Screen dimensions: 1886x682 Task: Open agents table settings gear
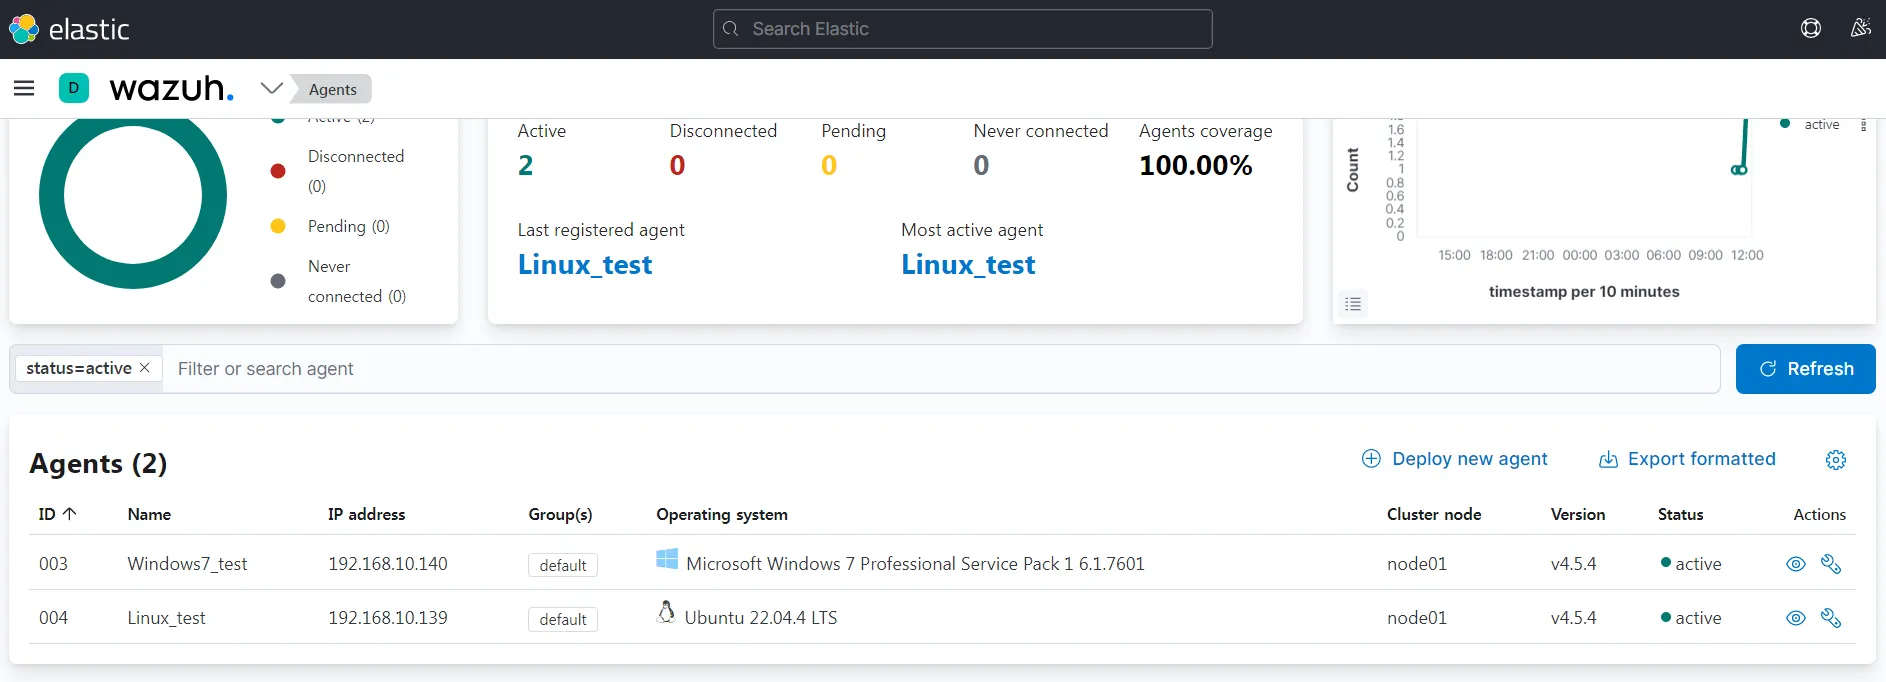coord(1835,460)
